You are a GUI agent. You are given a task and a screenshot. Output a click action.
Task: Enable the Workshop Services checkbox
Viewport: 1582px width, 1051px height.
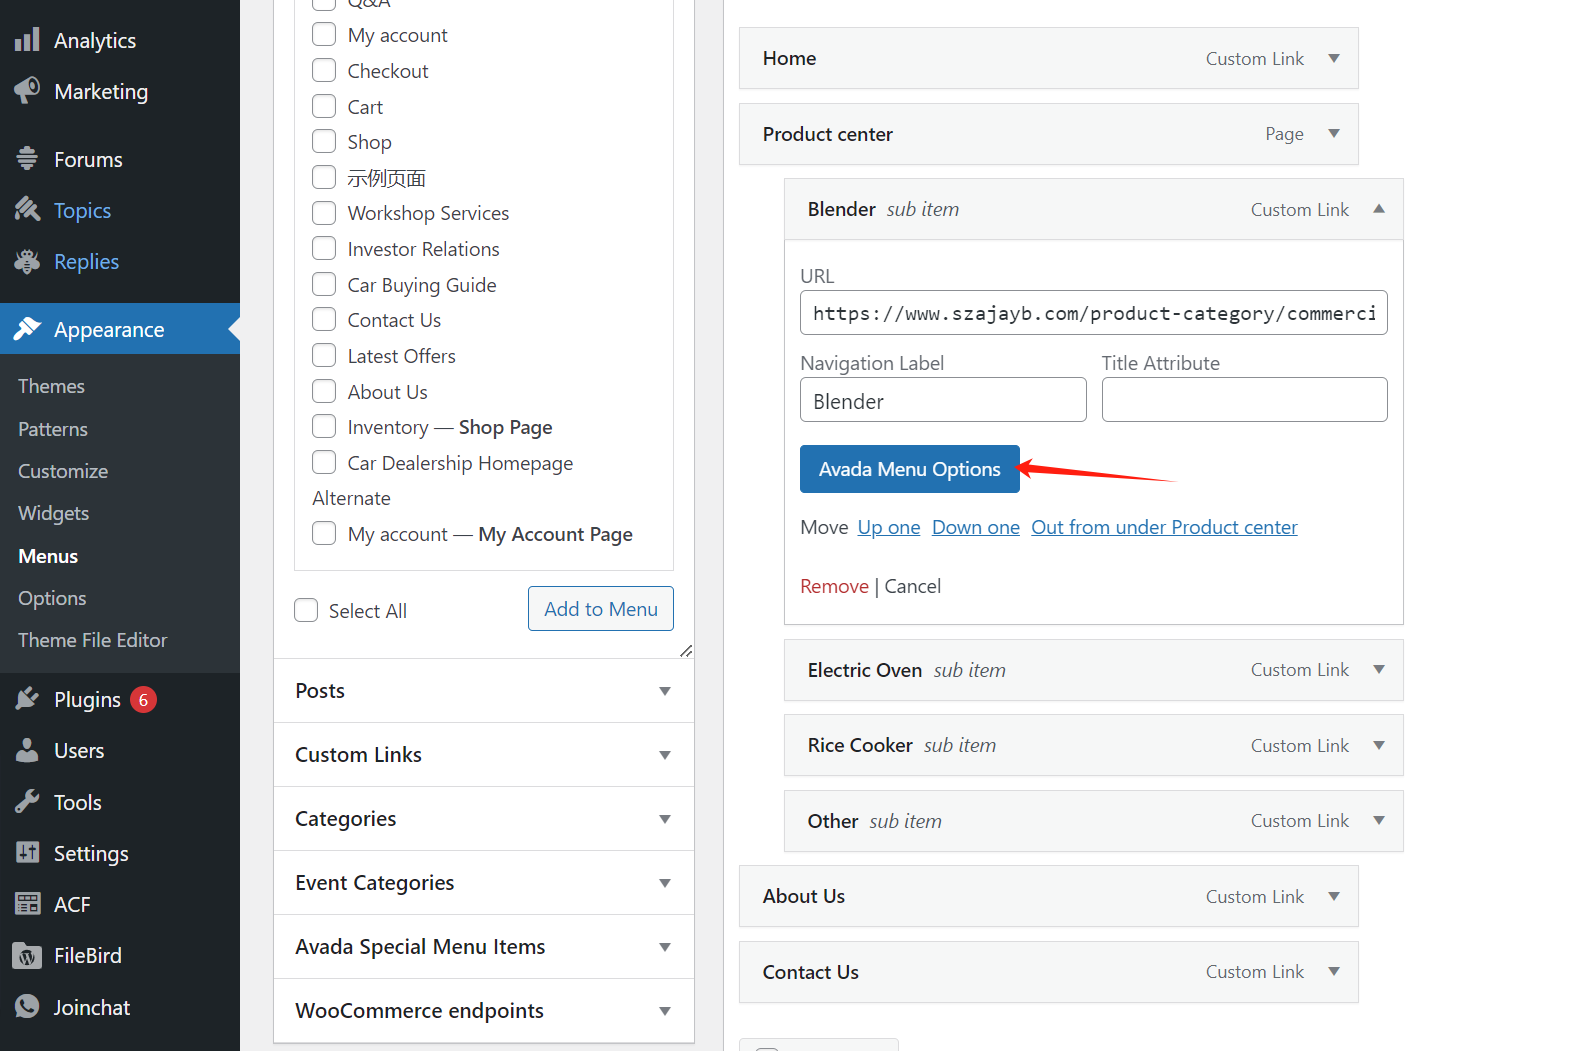tap(324, 213)
